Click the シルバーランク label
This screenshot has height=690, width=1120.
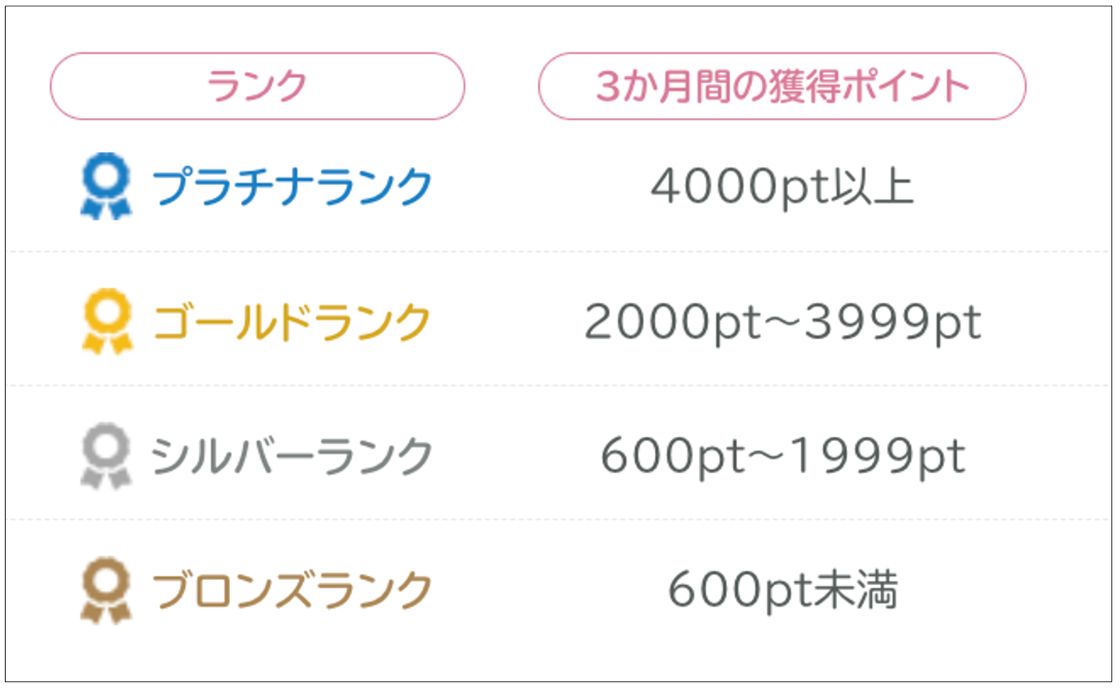click(x=292, y=456)
